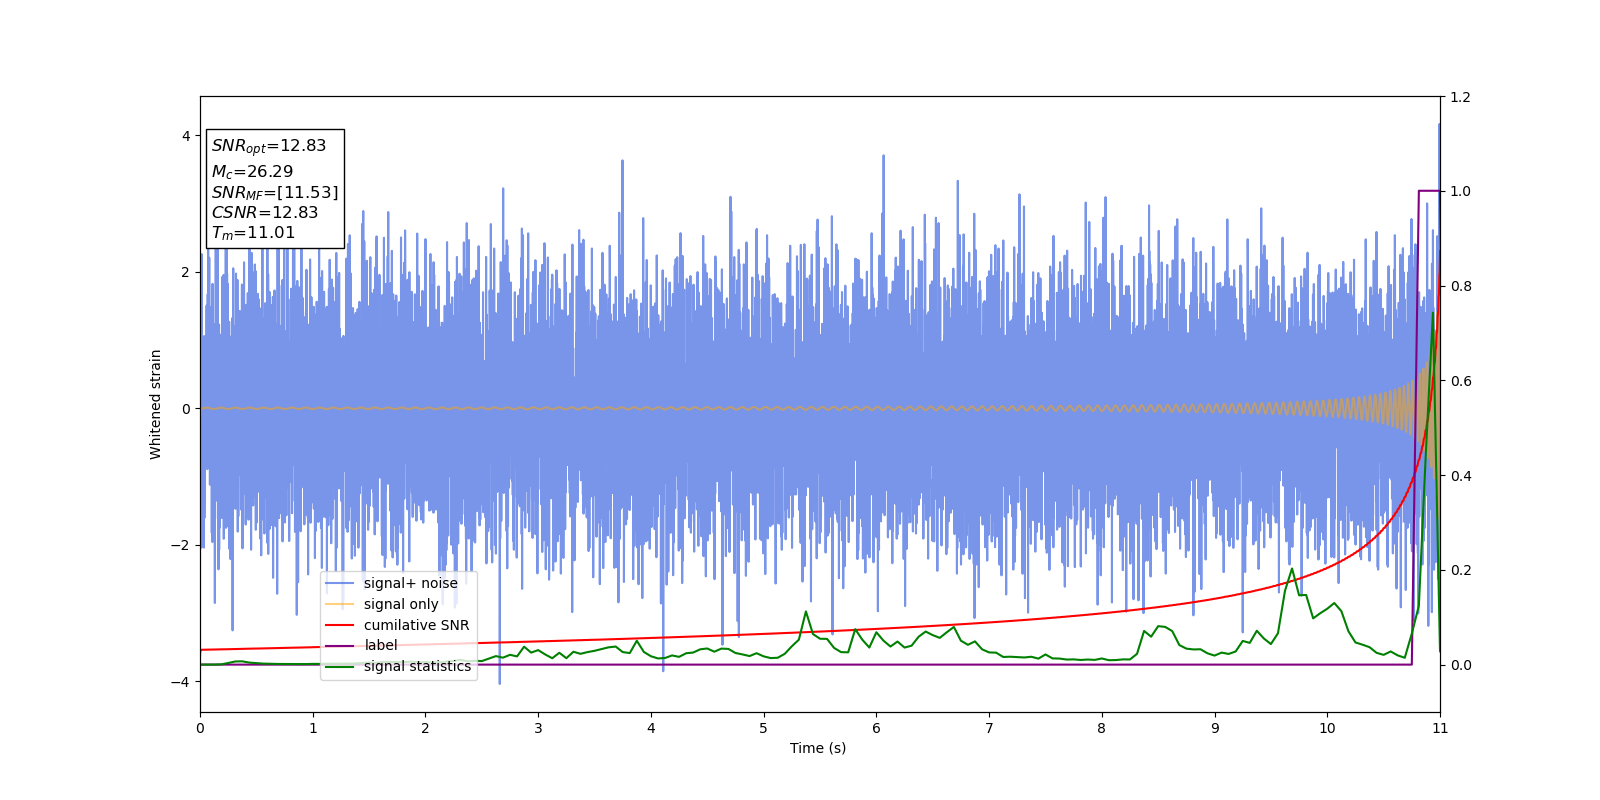Image resolution: width=1600 pixels, height=800 pixels.
Task: Click the left y-axis tick label −4
Action: click(x=181, y=682)
